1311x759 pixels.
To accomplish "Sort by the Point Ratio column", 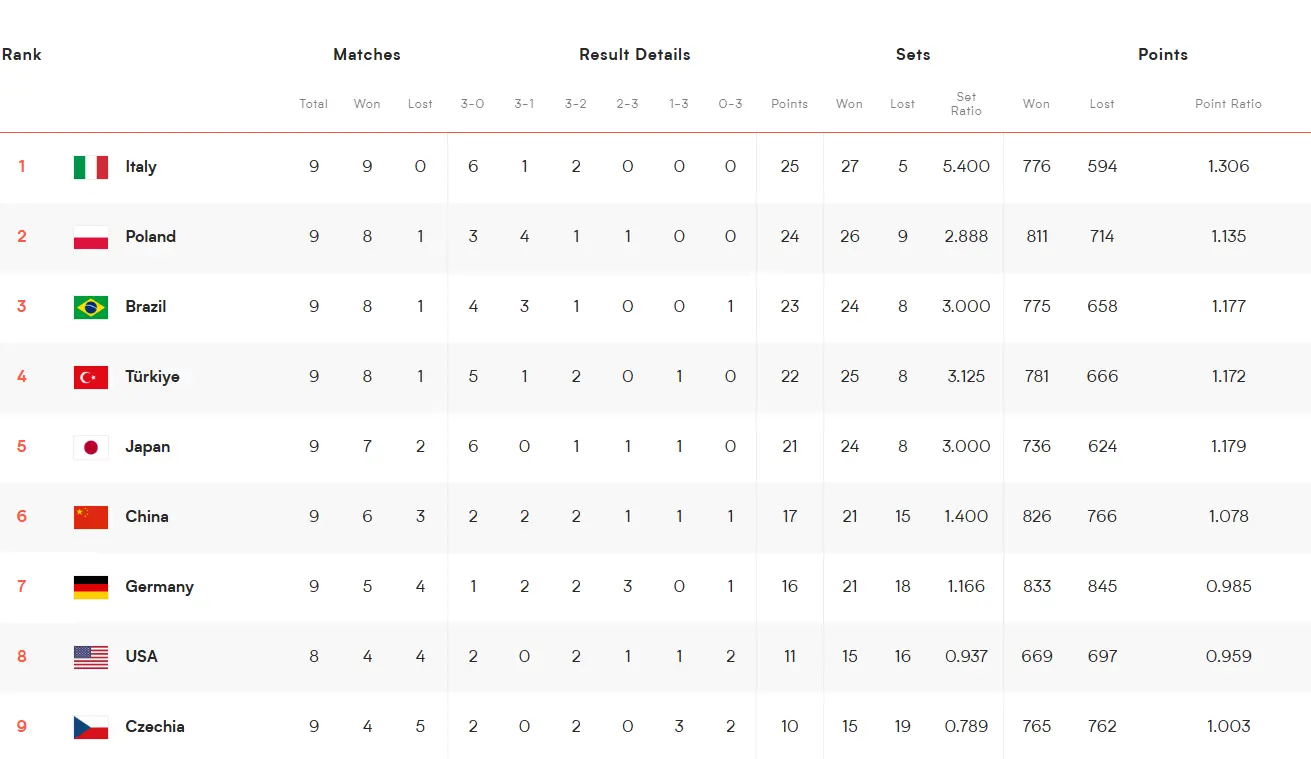I will point(1228,104).
